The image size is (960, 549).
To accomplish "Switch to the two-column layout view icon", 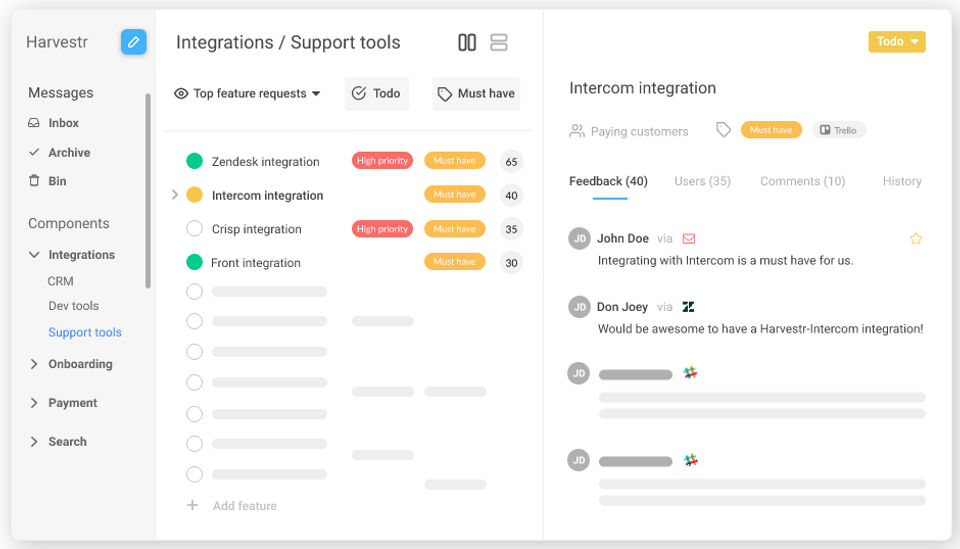I will coord(467,42).
